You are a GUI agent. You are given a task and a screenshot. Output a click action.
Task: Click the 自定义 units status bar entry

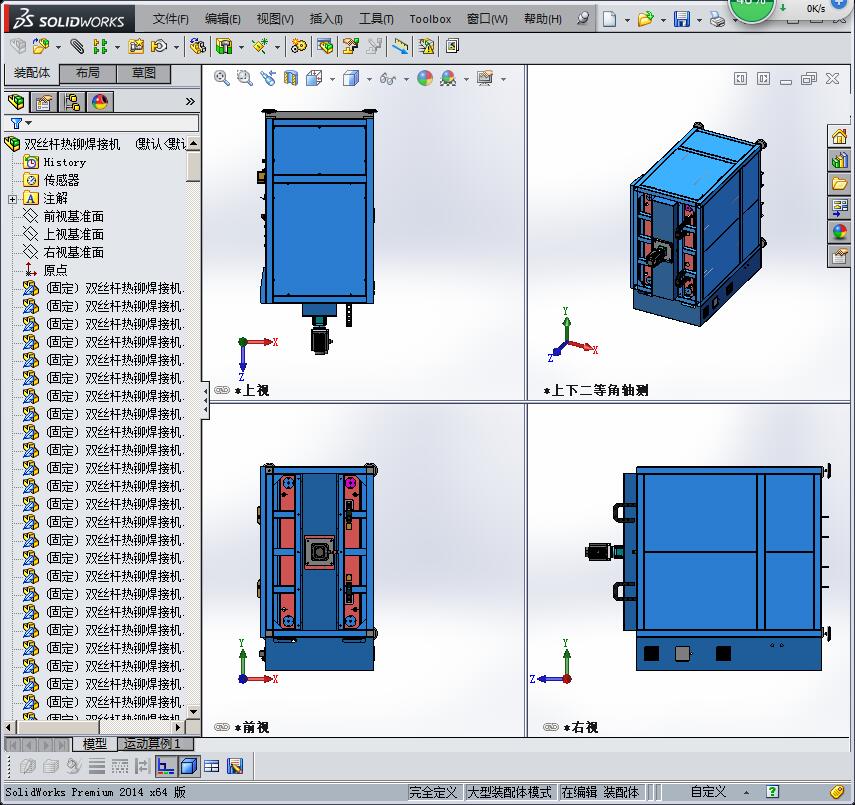click(708, 792)
